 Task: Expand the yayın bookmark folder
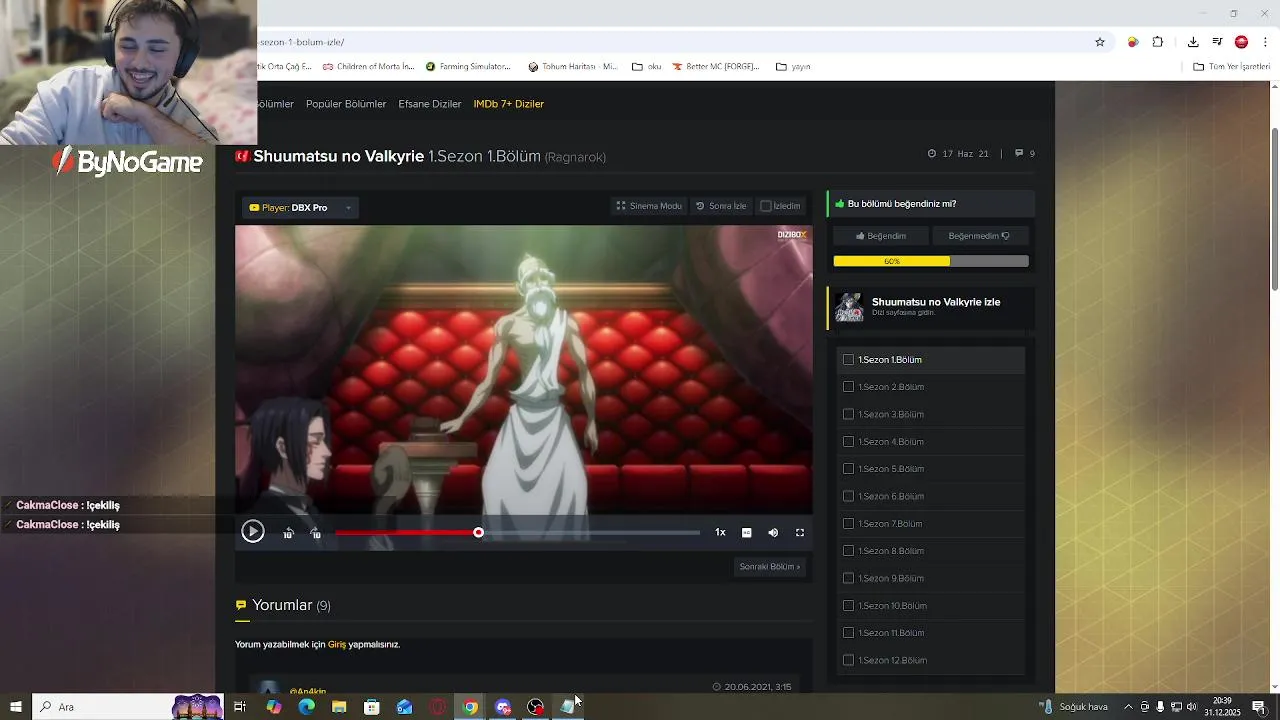793,67
